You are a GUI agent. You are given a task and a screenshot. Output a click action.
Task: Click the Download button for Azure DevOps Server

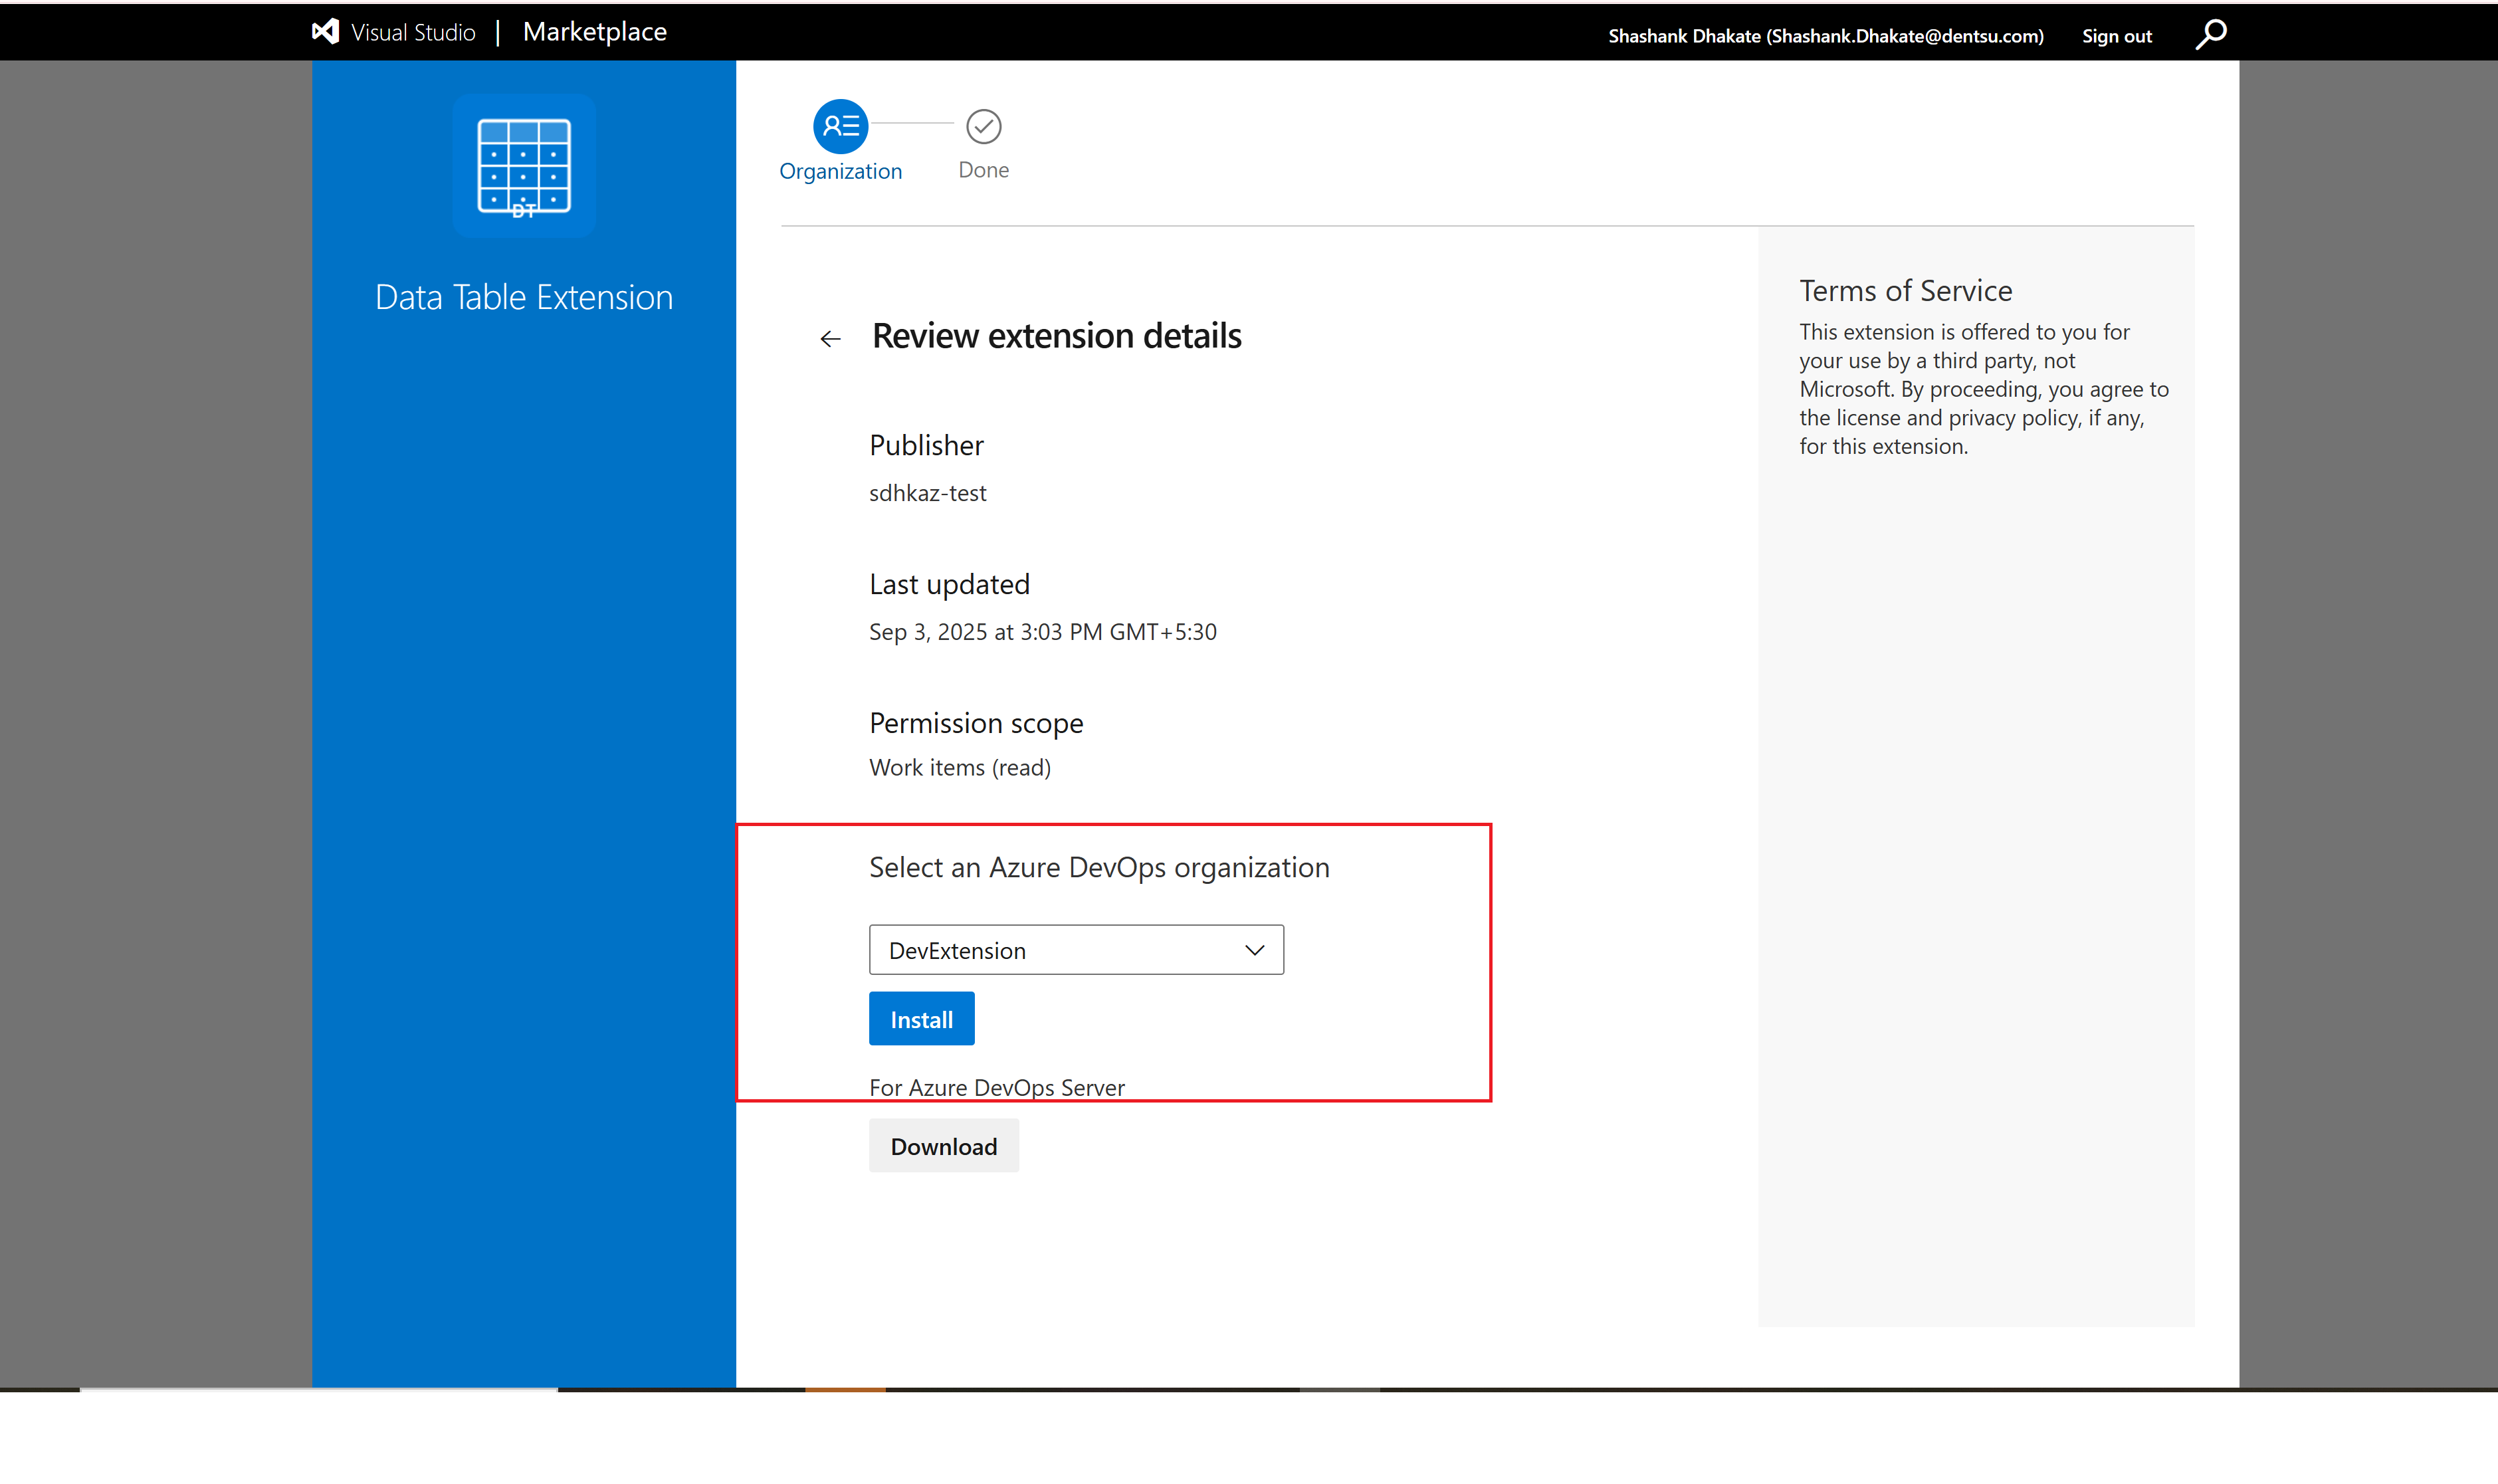(x=943, y=1145)
